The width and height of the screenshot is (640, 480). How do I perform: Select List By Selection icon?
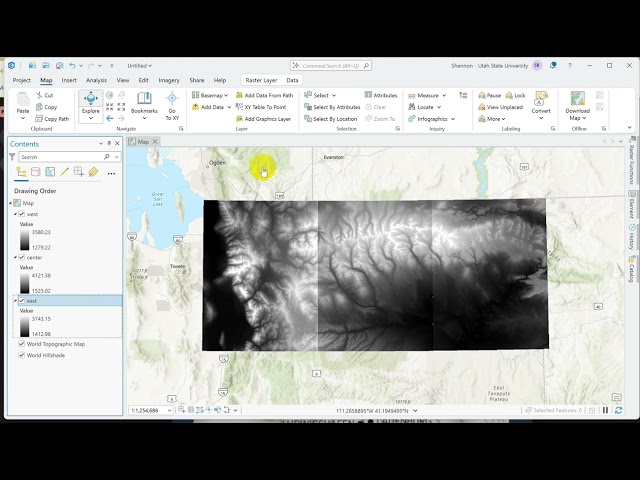tap(50, 172)
